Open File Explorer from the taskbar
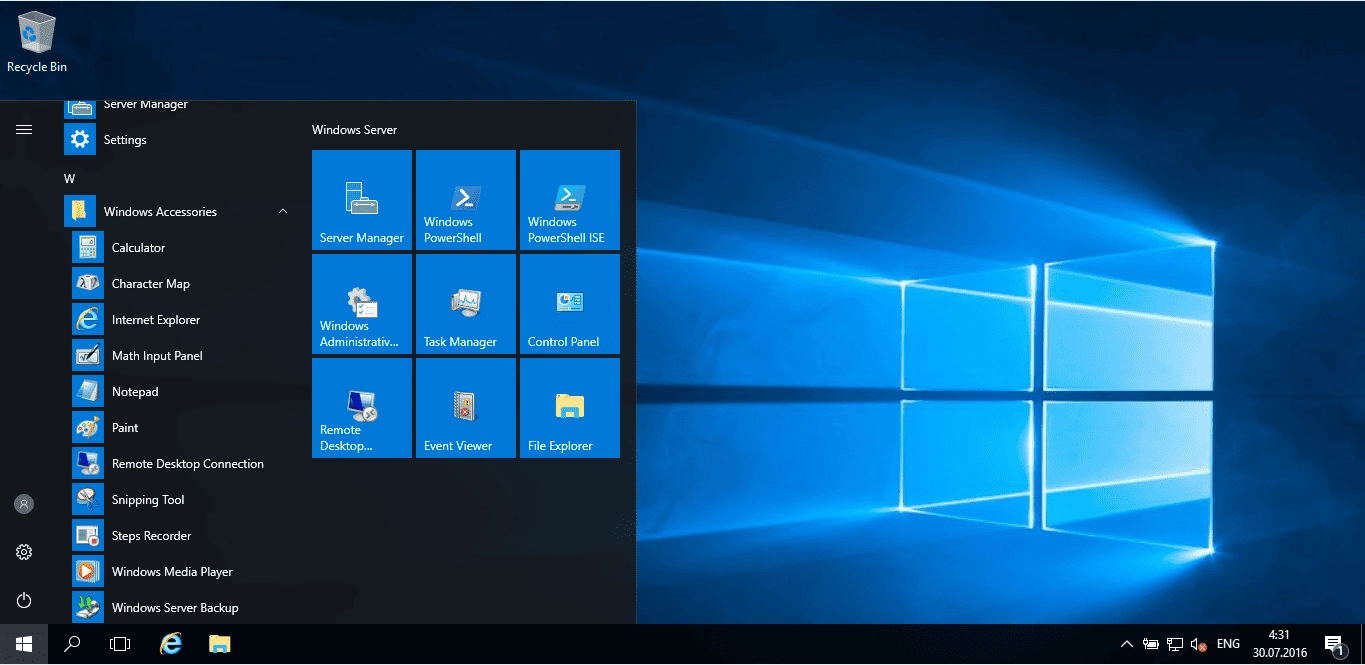The height and width of the screenshot is (665, 1365). click(220, 644)
